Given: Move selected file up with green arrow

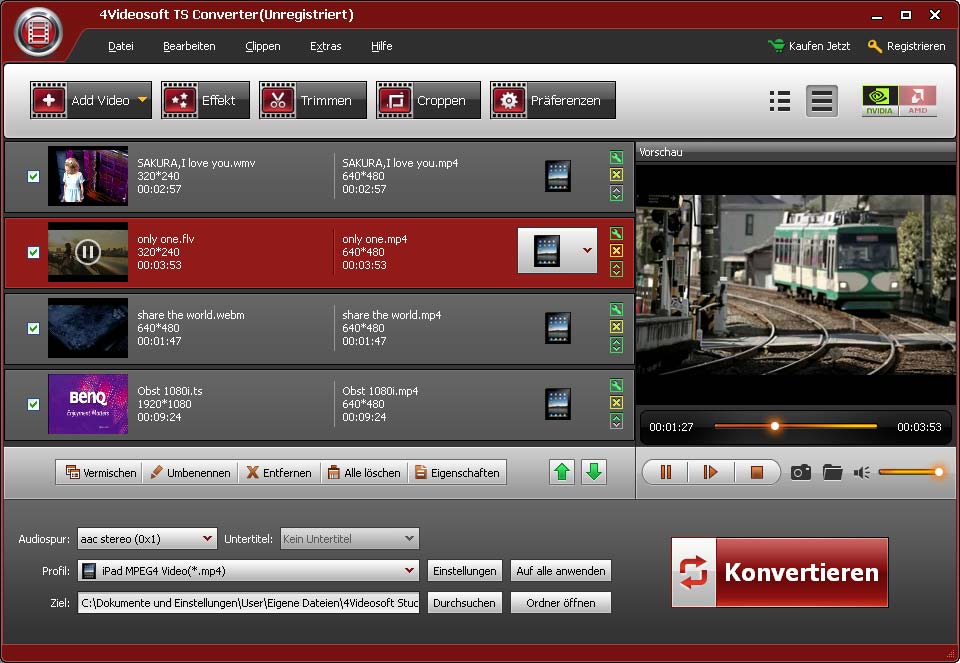Looking at the screenshot, I should pyautogui.click(x=562, y=472).
